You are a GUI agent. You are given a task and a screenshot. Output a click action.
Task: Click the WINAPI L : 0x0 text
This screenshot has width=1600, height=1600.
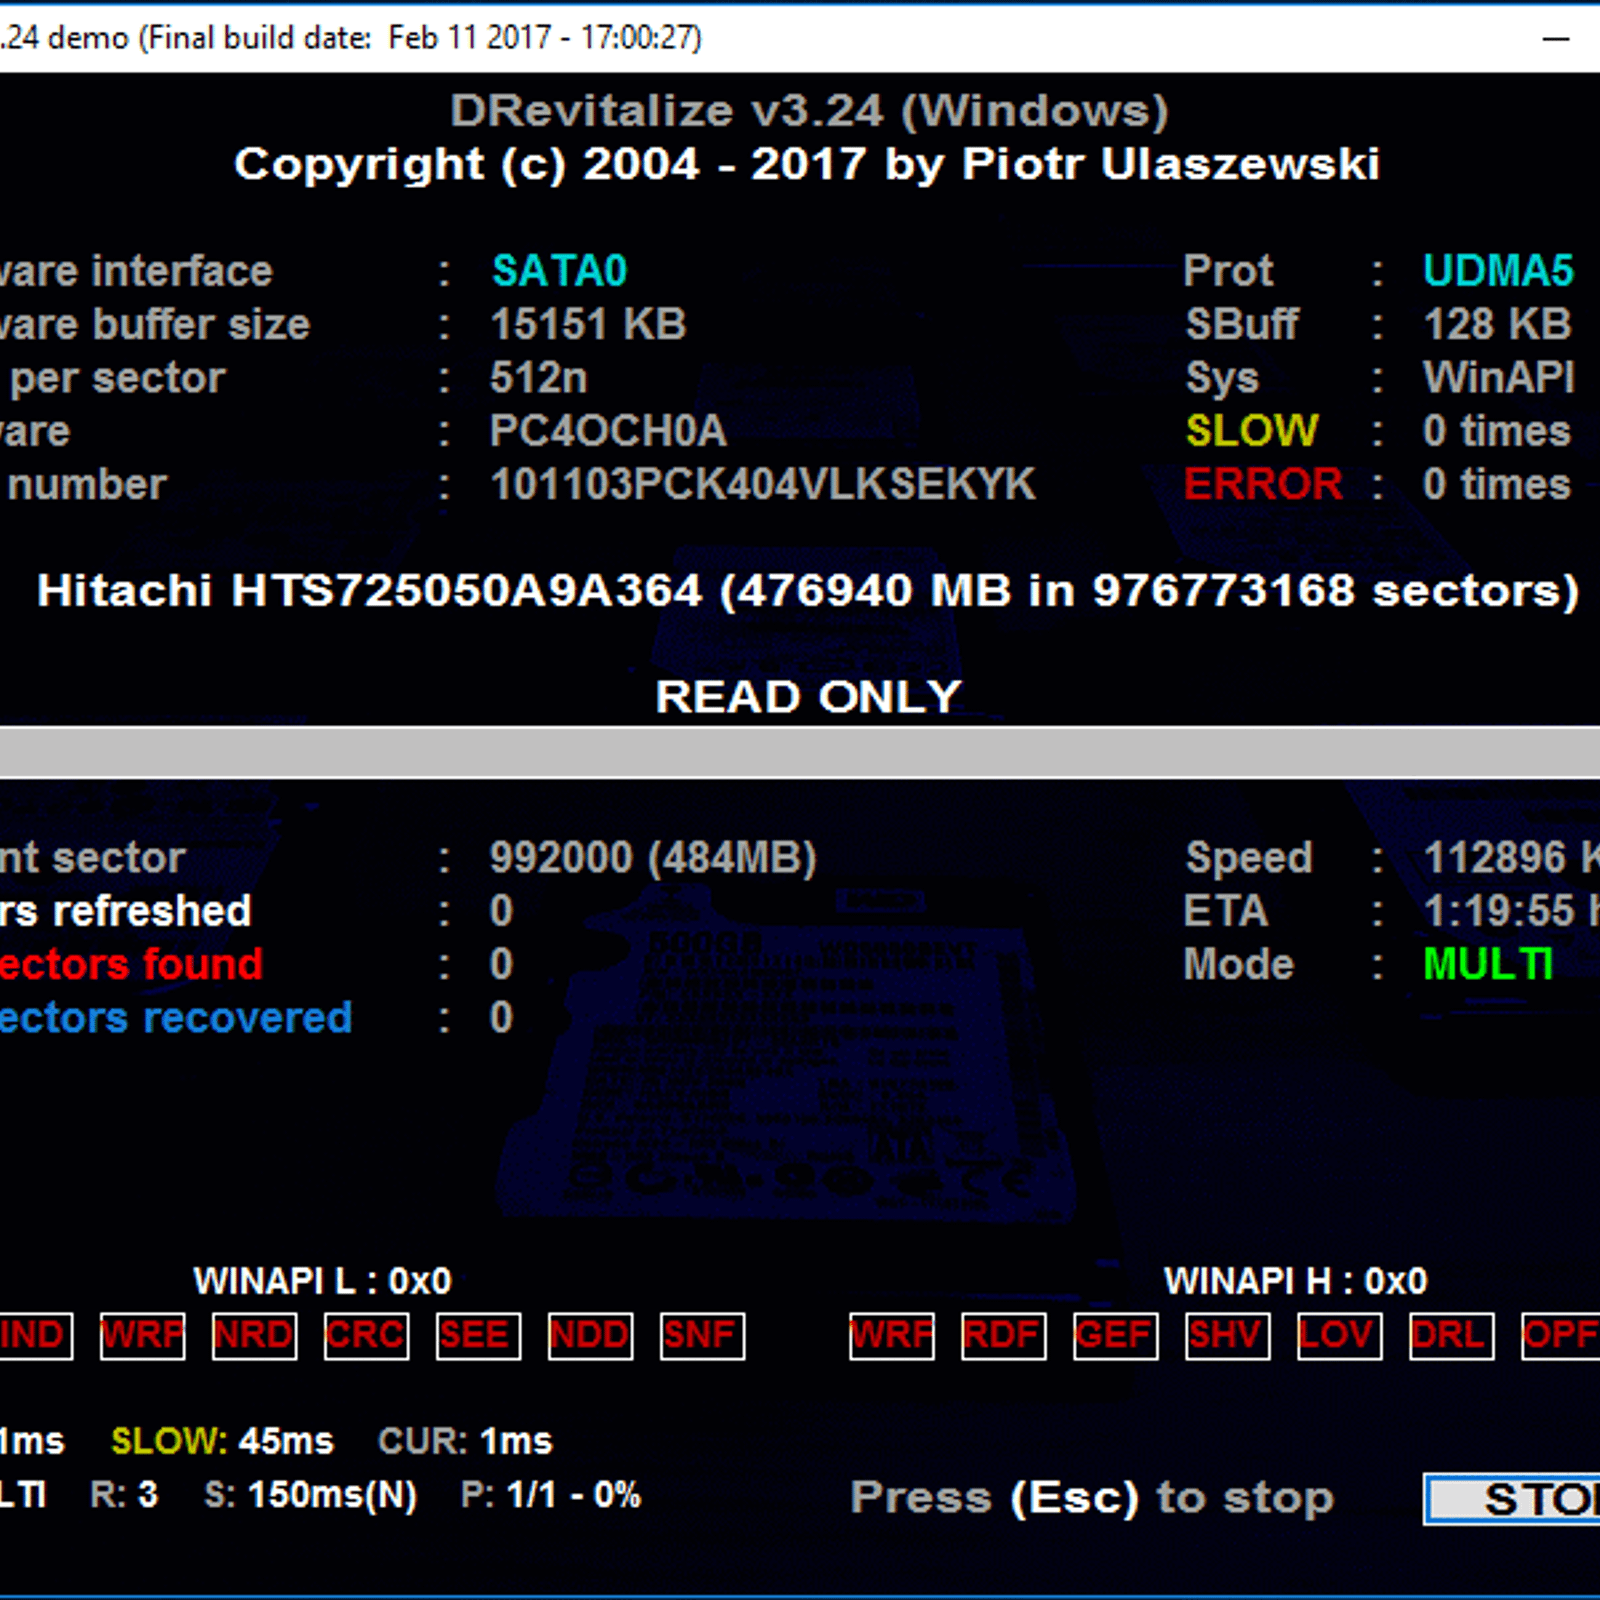(322, 1281)
